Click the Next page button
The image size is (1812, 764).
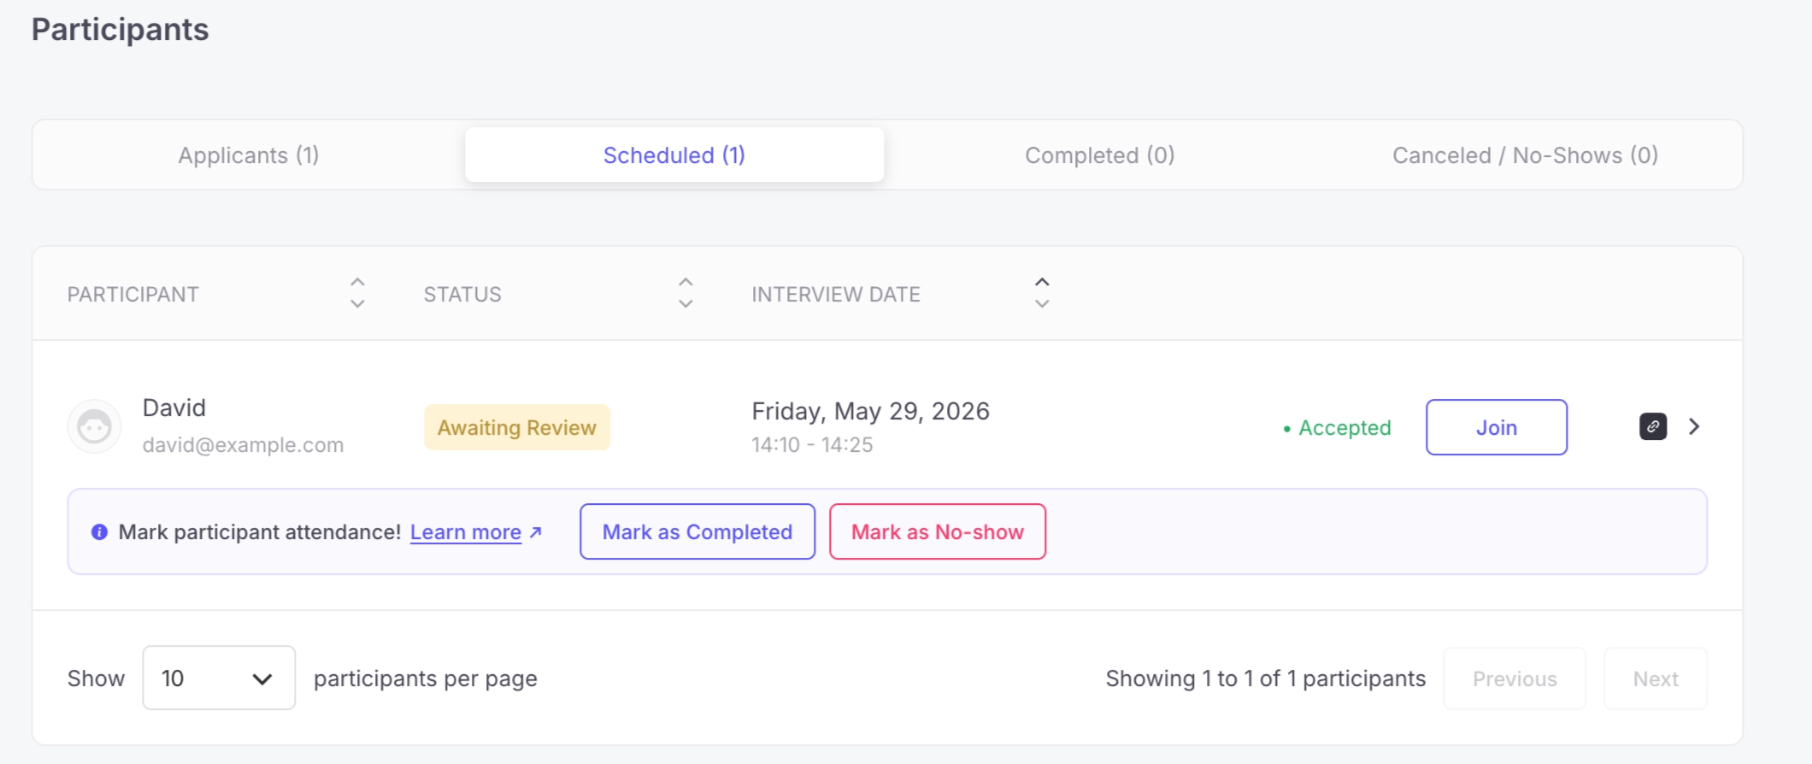pos(1655,679)
